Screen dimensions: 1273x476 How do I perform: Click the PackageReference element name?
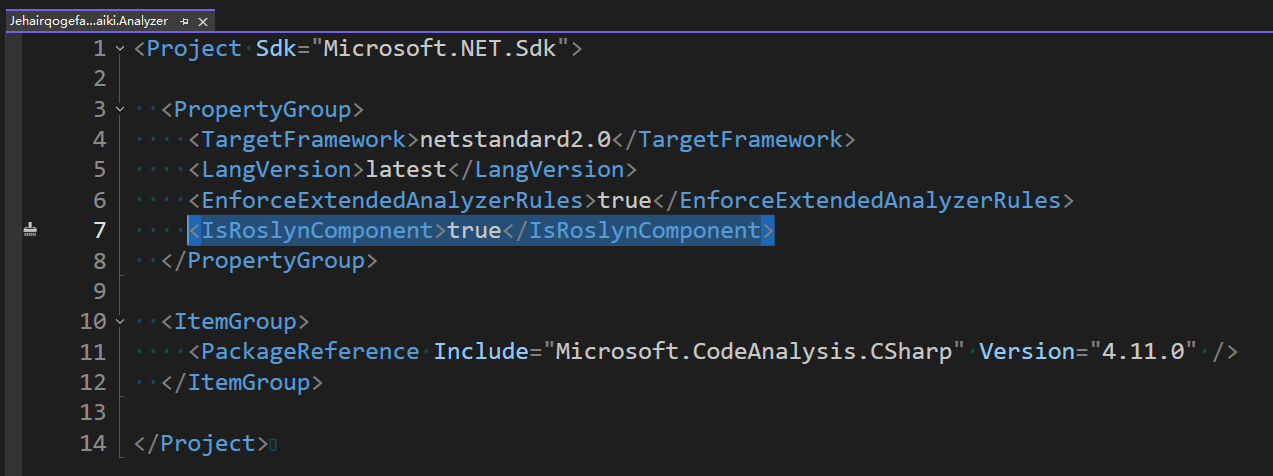pos(310,352)
